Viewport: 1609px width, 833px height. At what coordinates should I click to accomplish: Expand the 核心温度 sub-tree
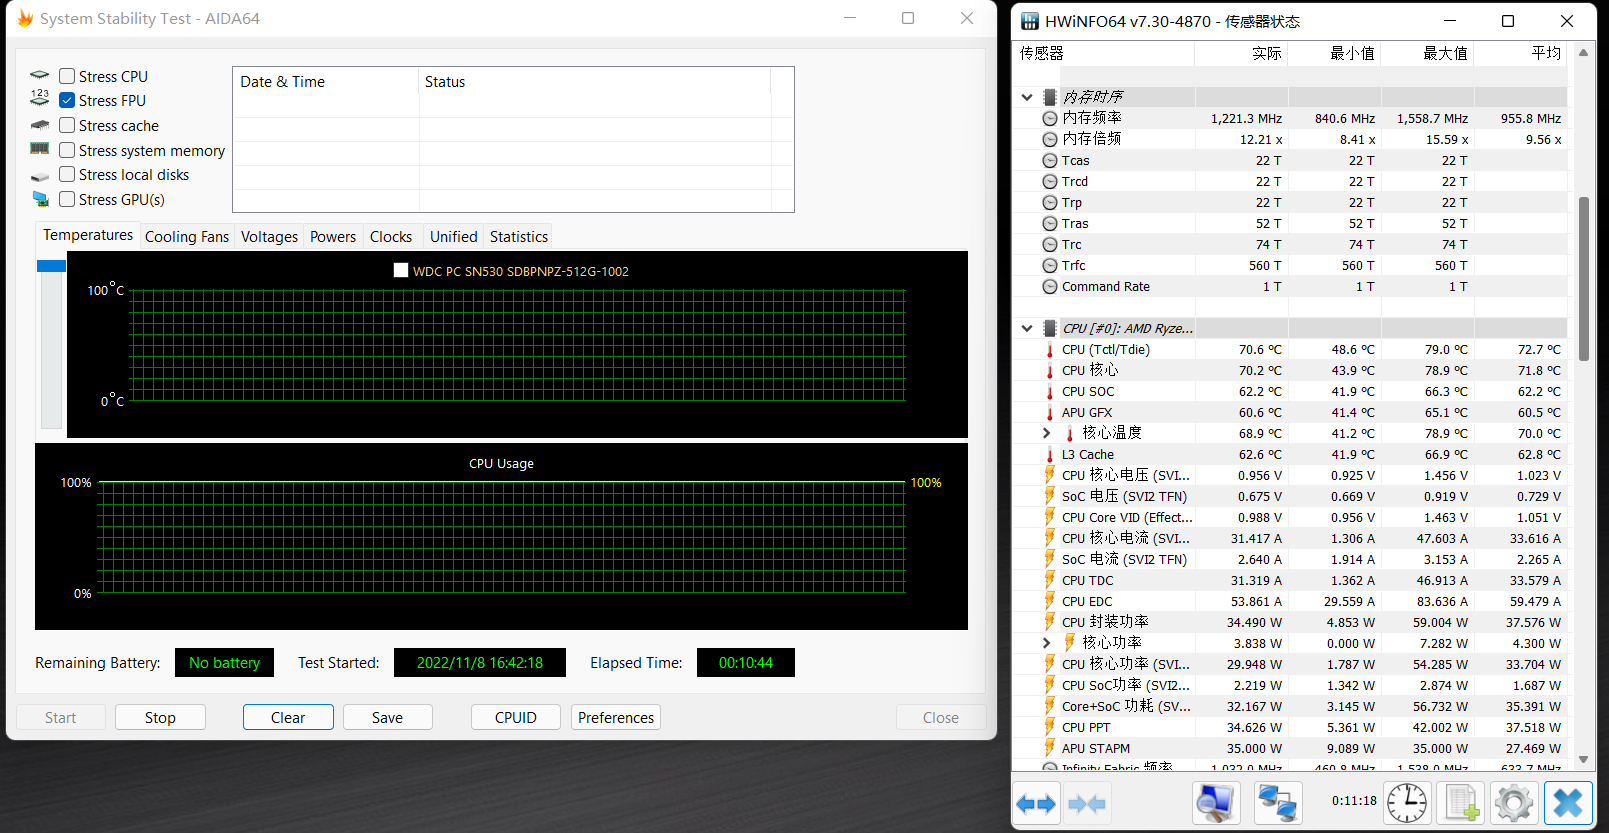[x=1047, y=433]
